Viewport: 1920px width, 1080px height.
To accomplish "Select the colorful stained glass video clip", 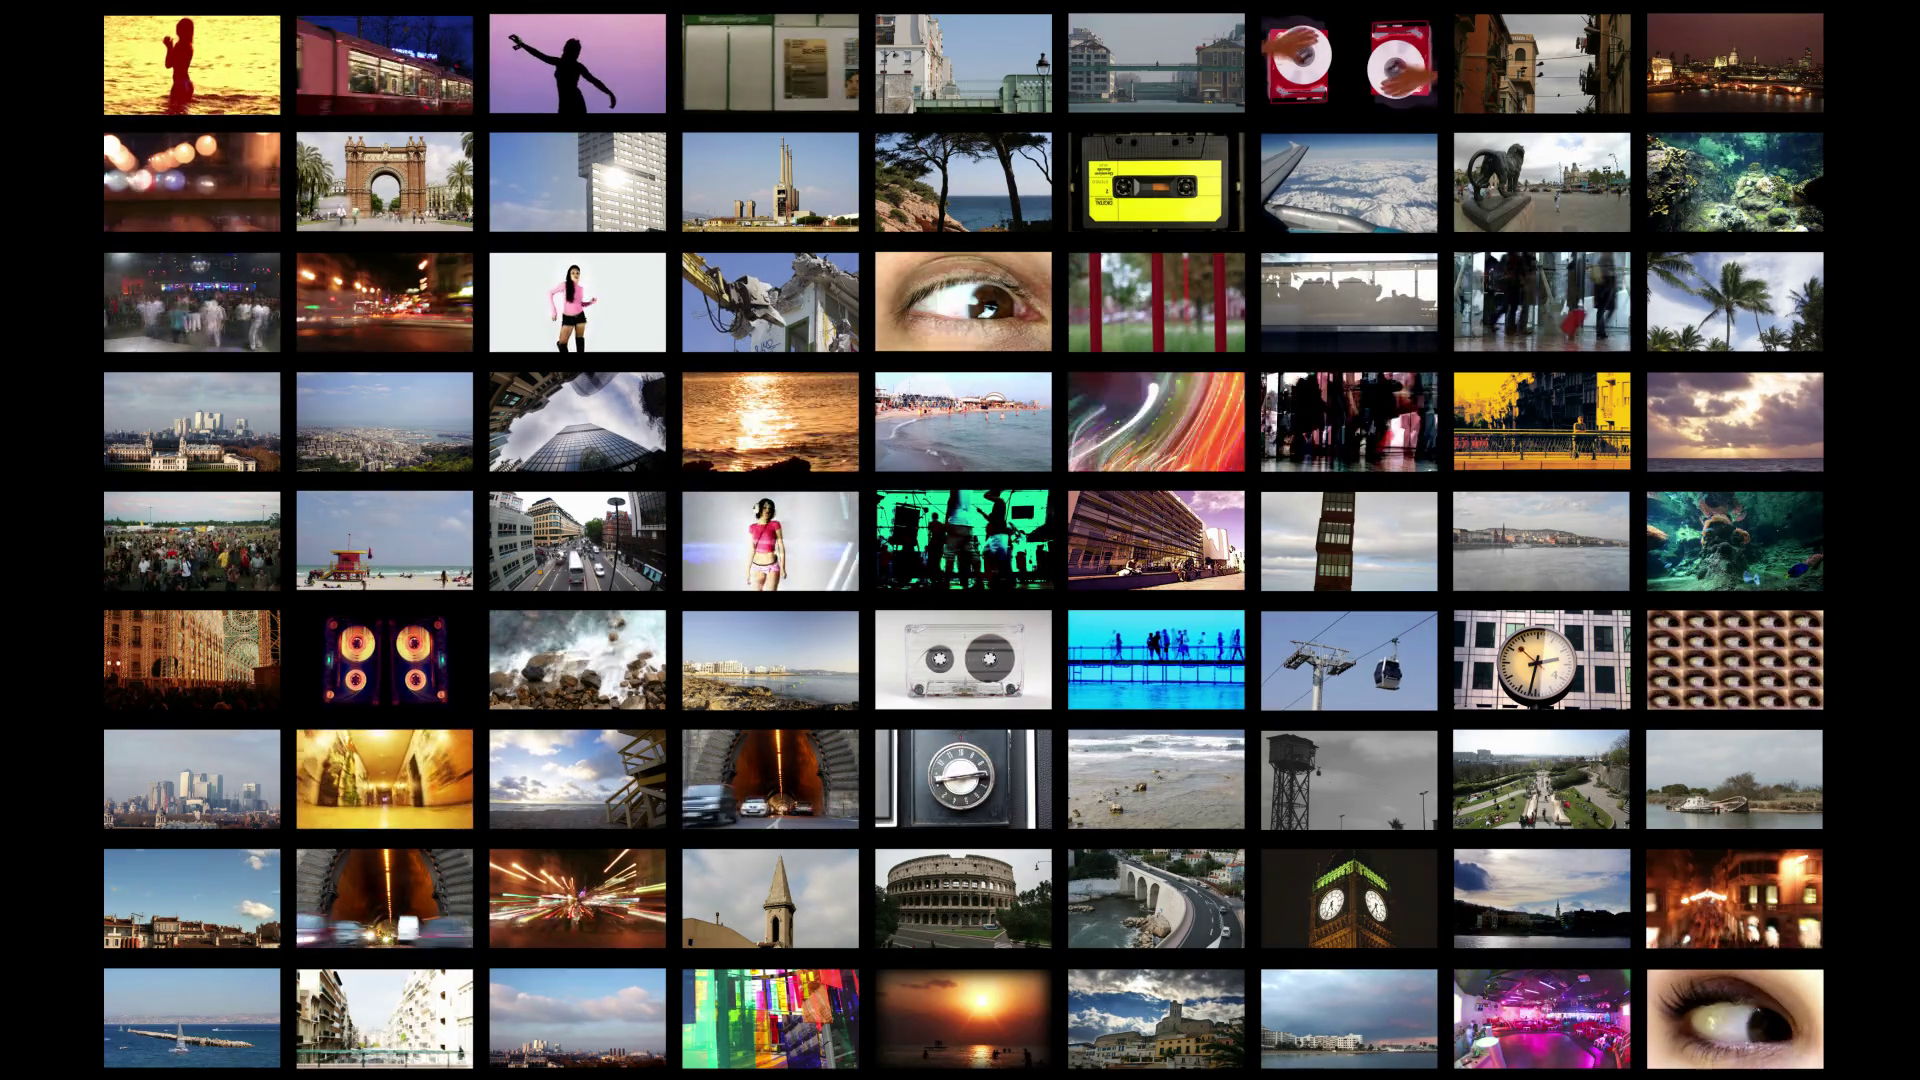I will click(x=770, y=1020).
